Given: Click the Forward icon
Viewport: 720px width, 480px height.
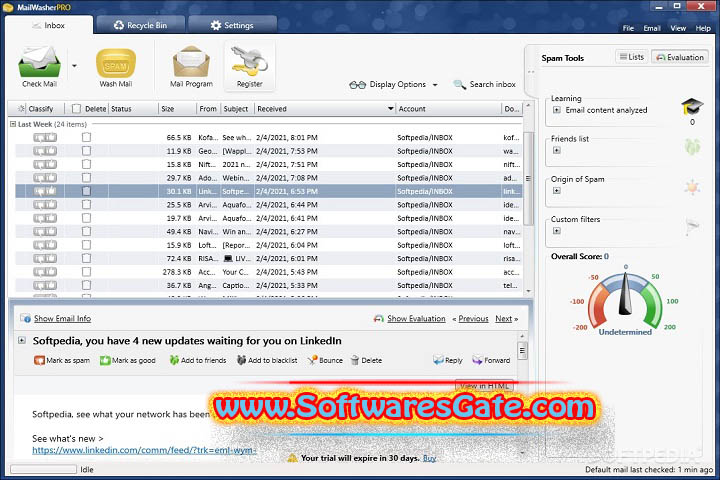Looking at the screenshot, I should pos(478,361).
